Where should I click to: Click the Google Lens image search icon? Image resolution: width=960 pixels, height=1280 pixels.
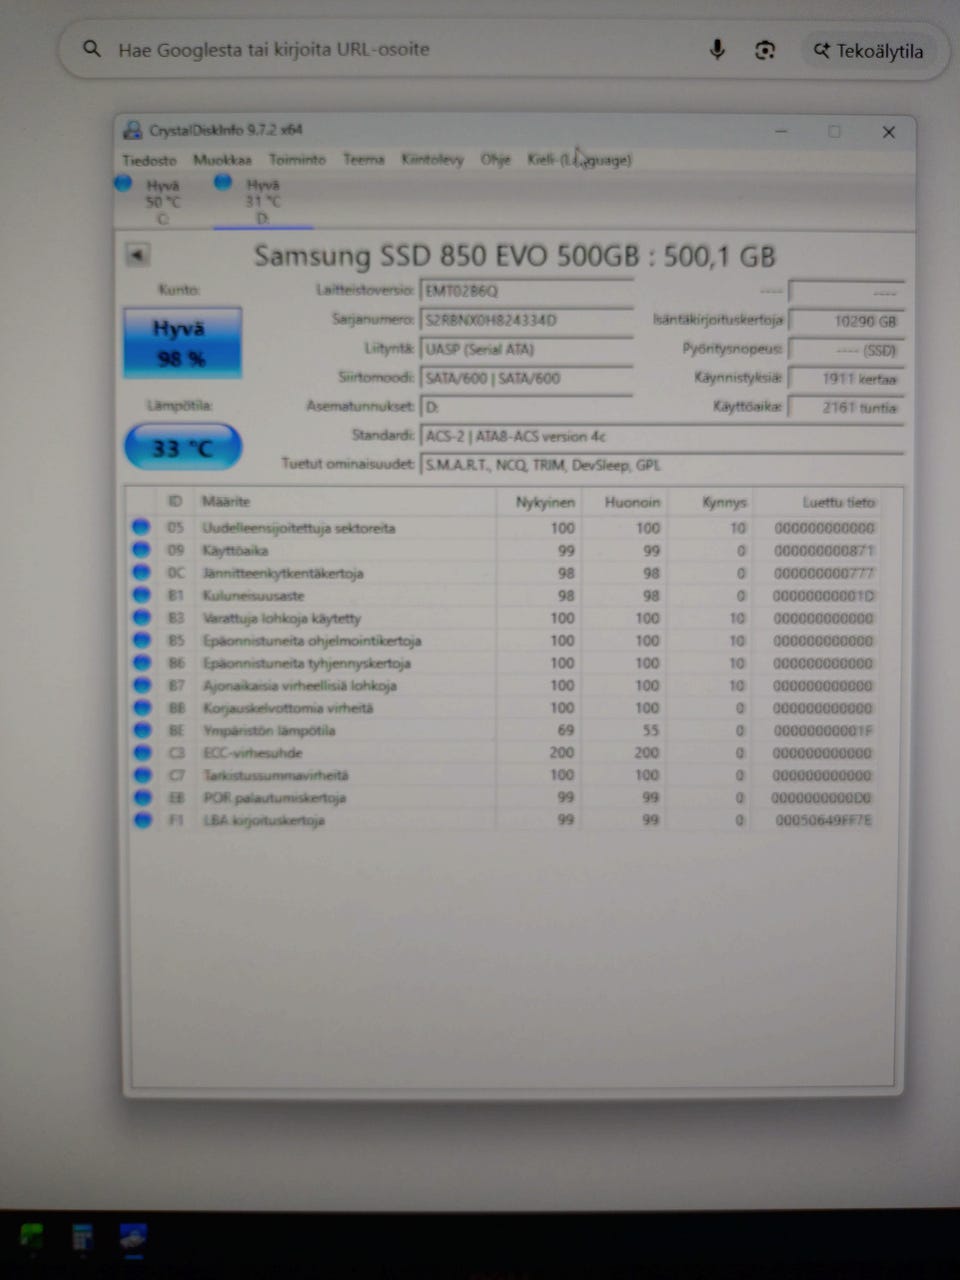(x=765, y=50)
